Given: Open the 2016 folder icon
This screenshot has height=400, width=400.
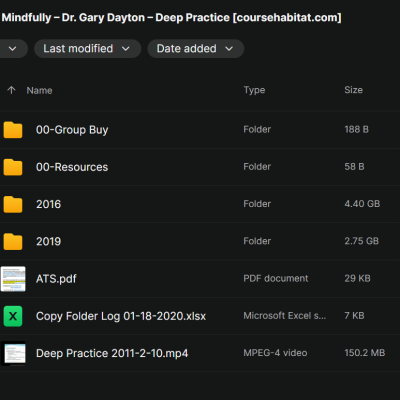Looking at the screenshot, I should click(13, 204).
